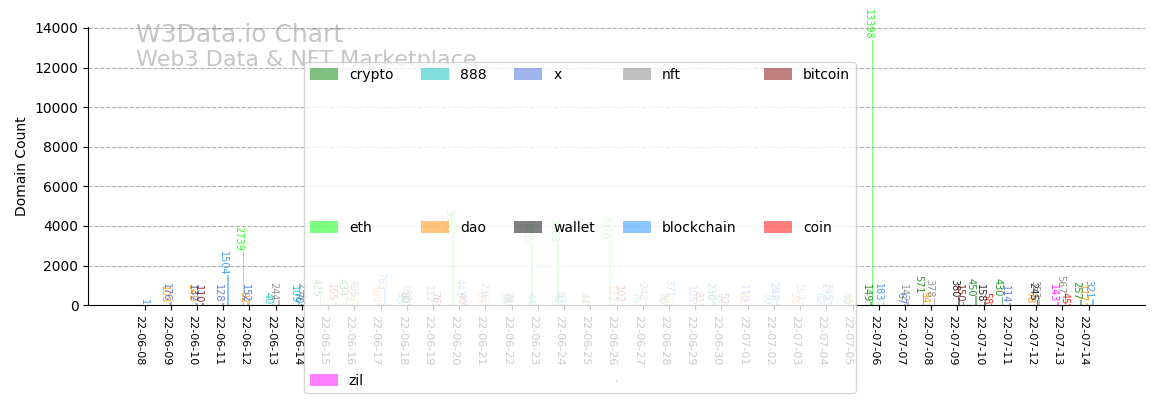The height and width of the screenshot is (400, 1160).
Task: Click the nft legend color swatch
Action: tap(637, 74)
